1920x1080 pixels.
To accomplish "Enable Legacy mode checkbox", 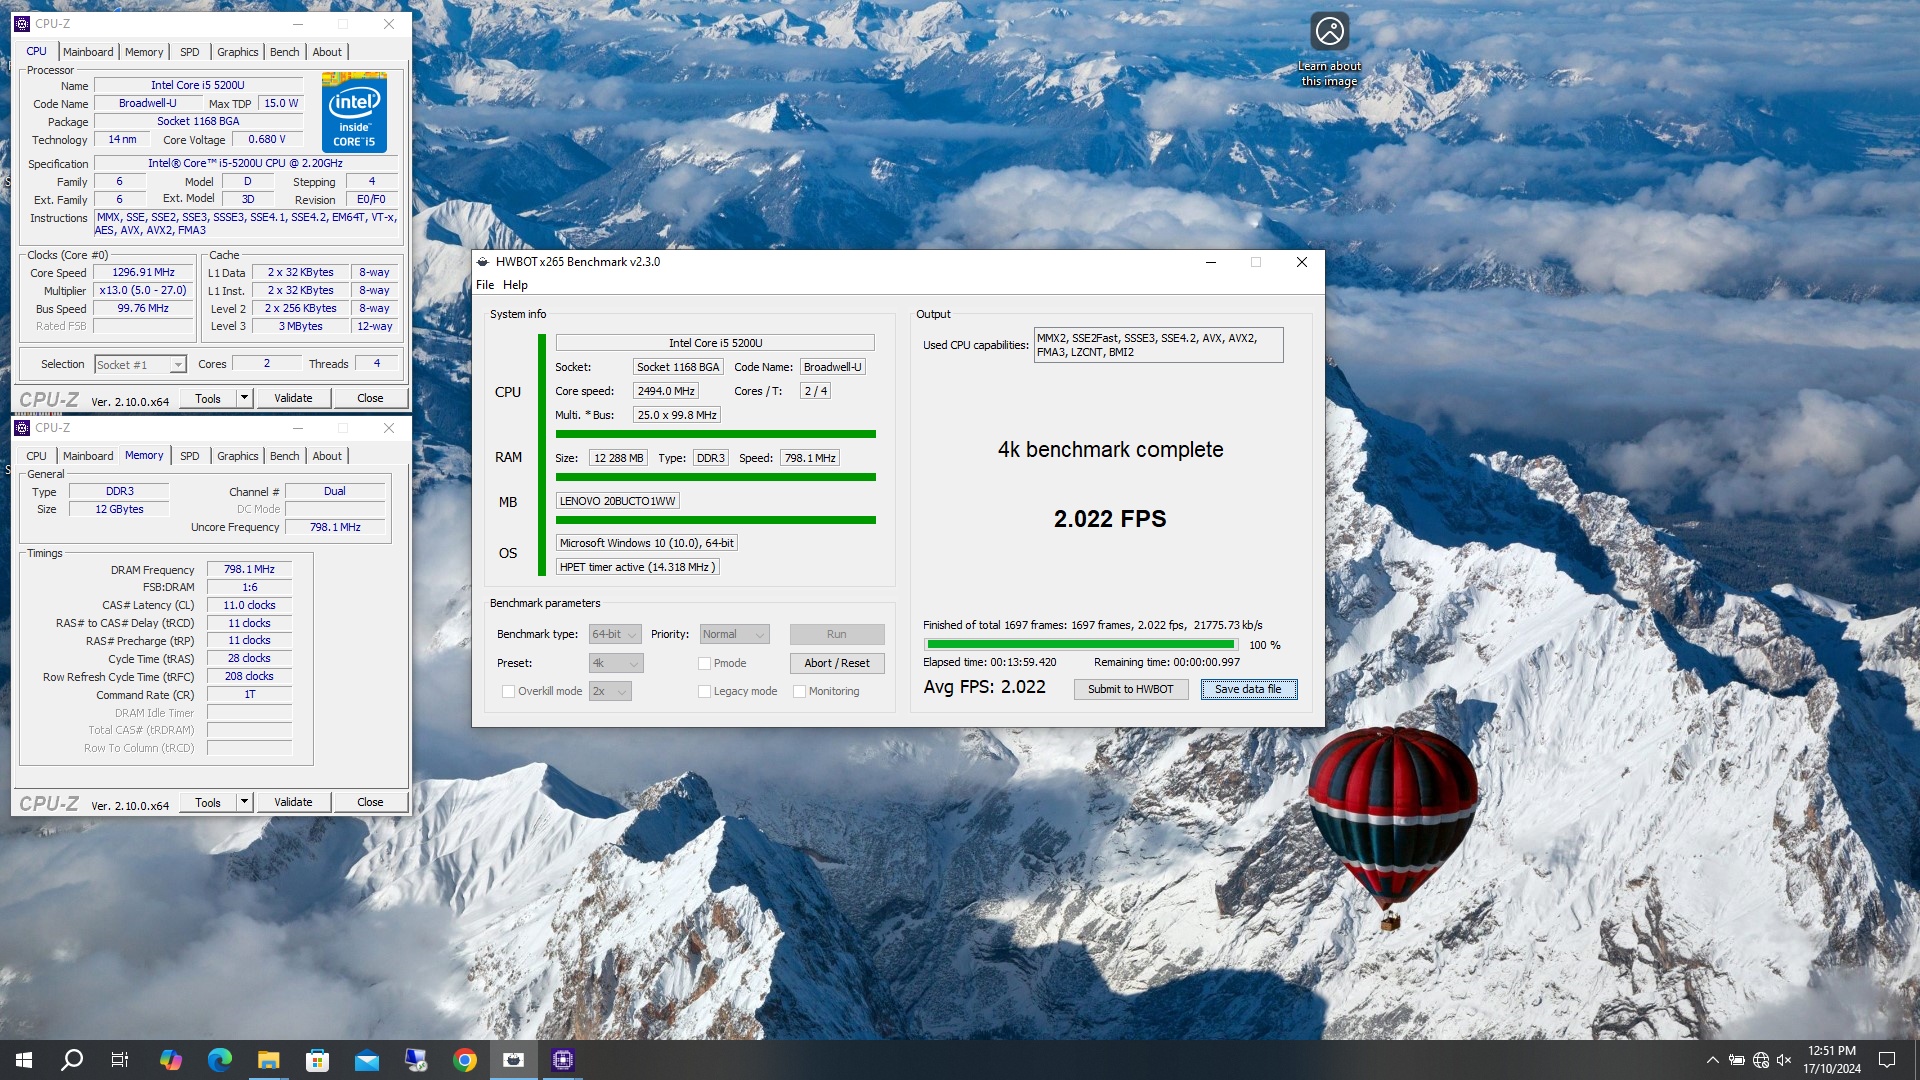I will (704, 691).
